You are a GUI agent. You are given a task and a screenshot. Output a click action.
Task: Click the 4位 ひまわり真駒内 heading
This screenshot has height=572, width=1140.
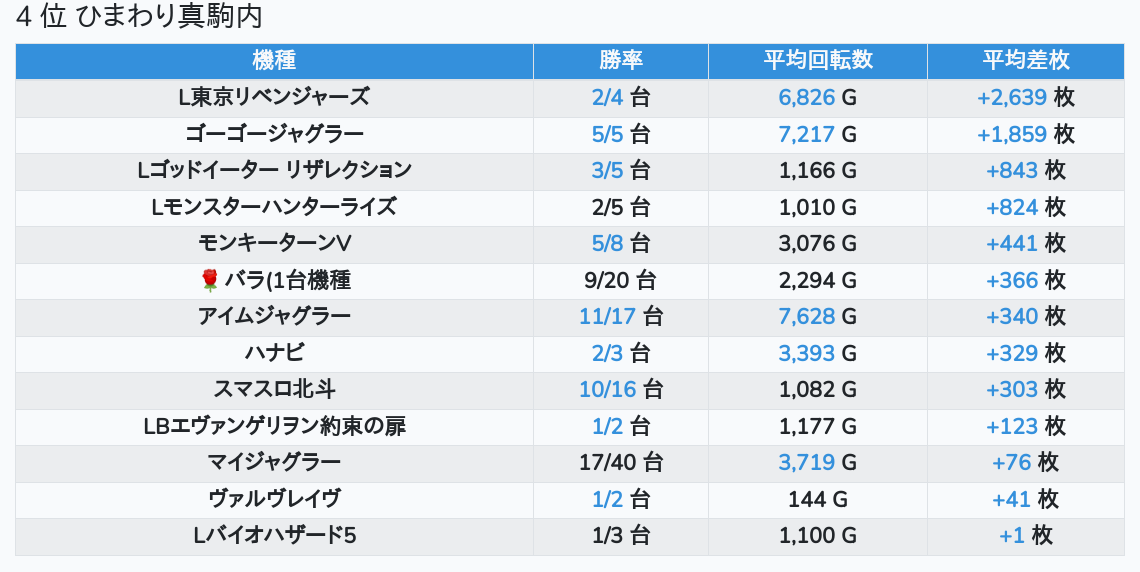coord(139,16)
